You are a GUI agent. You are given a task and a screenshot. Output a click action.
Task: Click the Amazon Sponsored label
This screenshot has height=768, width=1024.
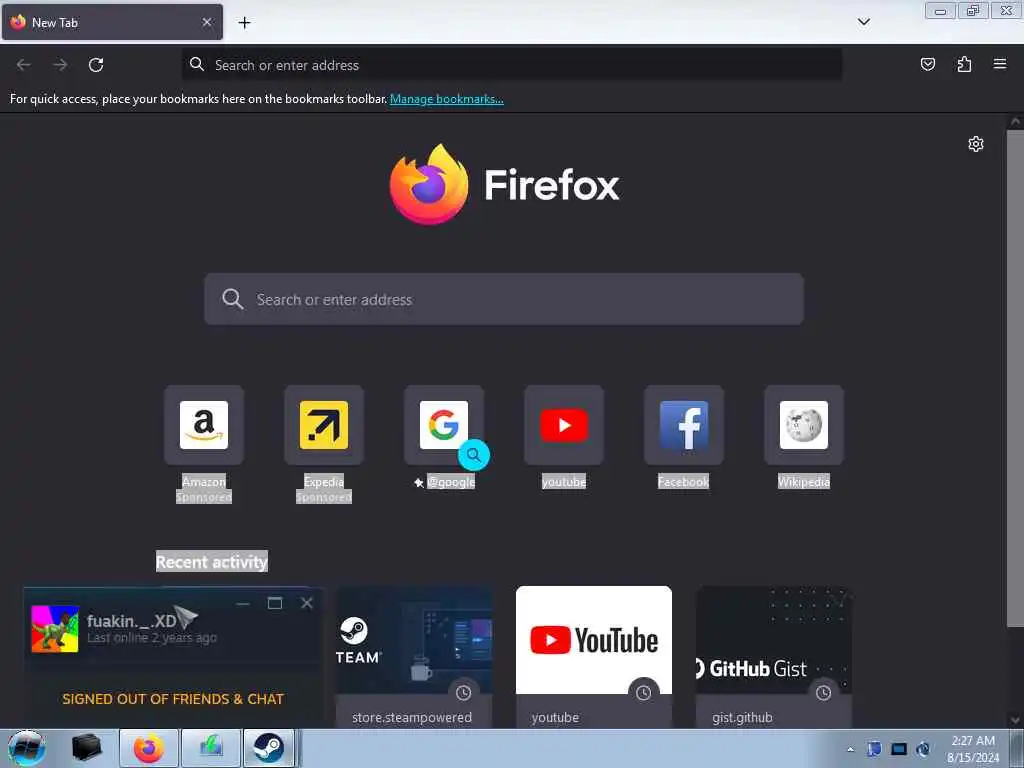click(204, 498)
